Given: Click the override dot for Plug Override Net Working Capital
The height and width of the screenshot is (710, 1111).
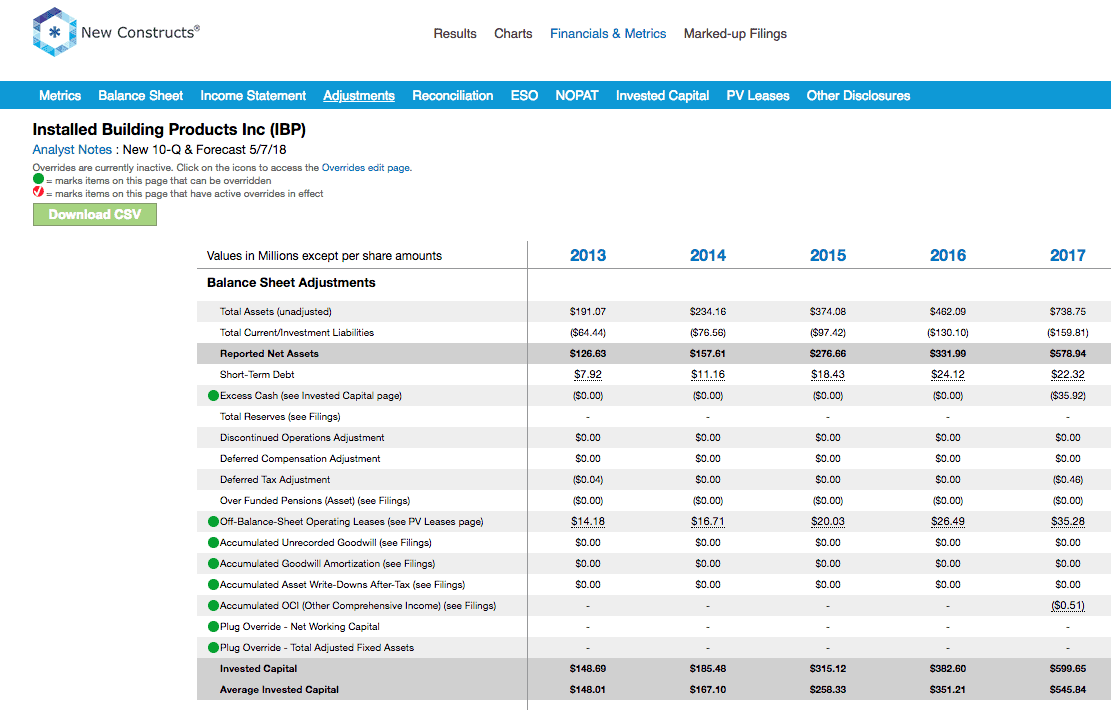Looking at the screenshot, I should pyautogui.click(x=213, y=626).
